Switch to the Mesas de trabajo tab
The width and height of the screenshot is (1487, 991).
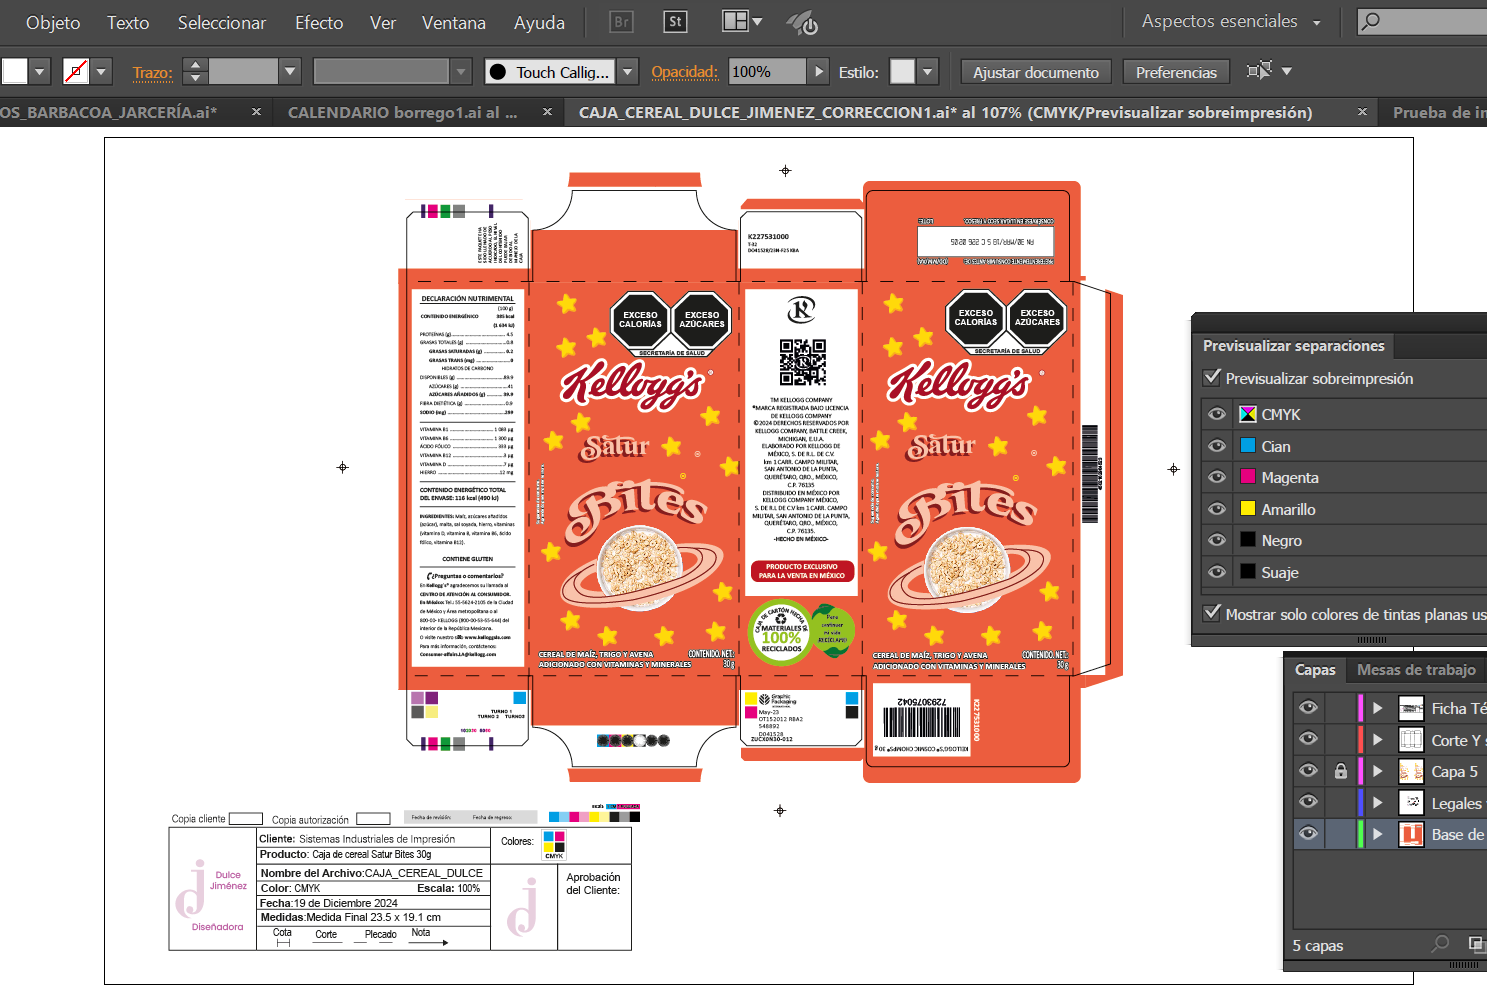(x=1415, y=670)
